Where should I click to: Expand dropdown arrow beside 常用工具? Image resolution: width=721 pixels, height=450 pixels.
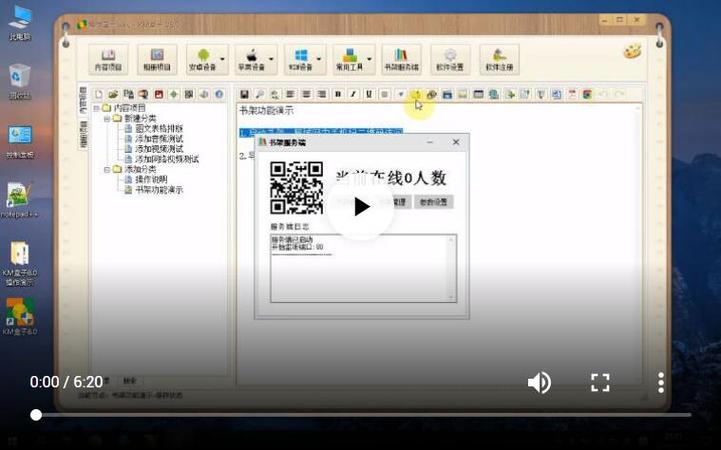tap(369, 59)
